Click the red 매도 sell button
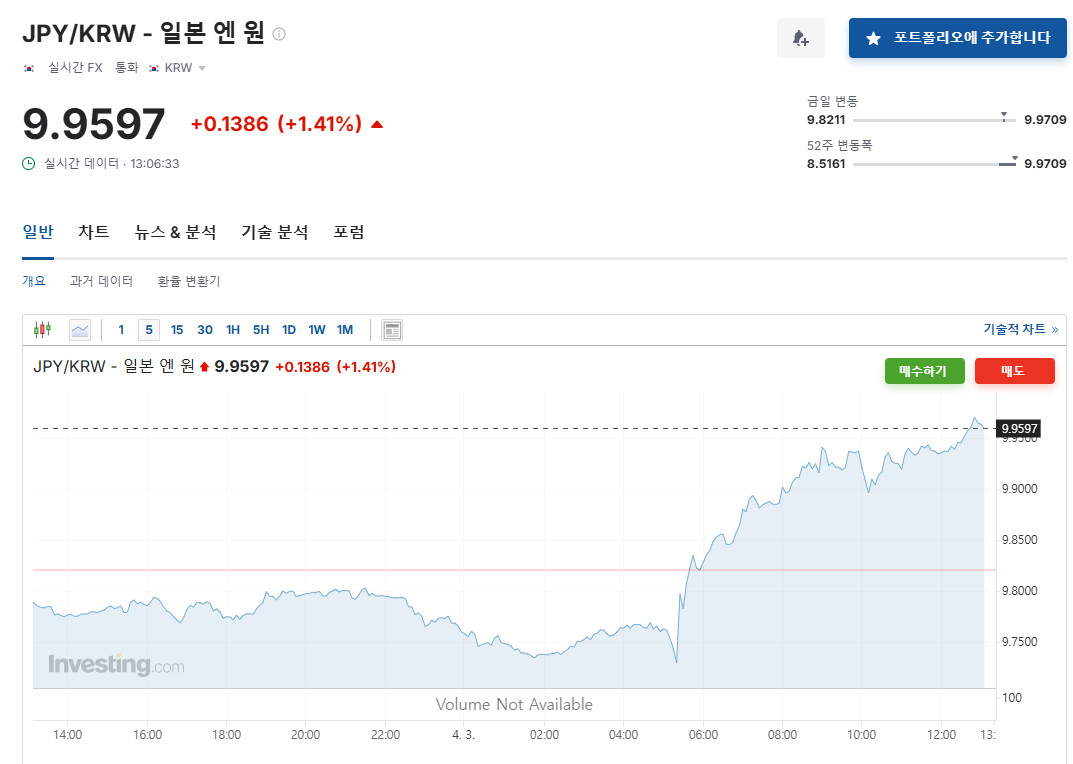 [1014, 371]
